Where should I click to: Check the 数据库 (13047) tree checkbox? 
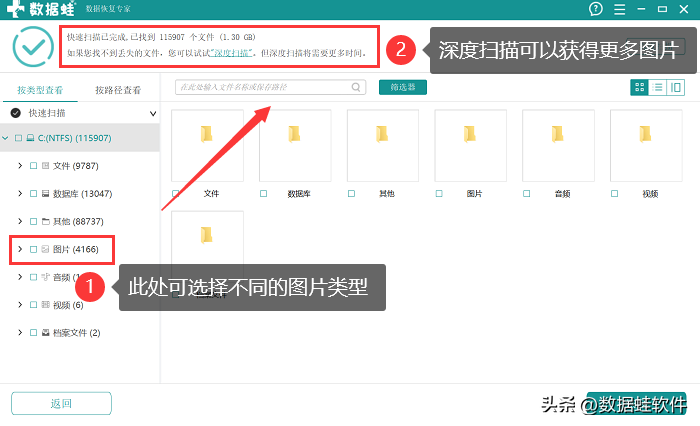coord(33,193)
